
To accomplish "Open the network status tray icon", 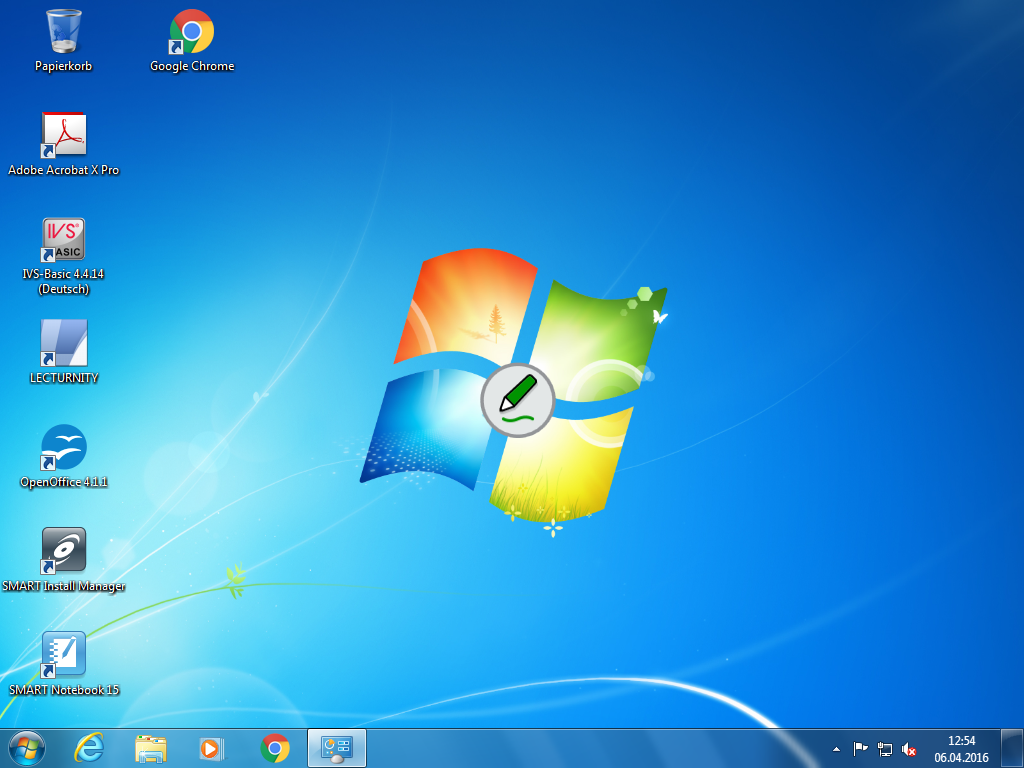I will point(885,749).
